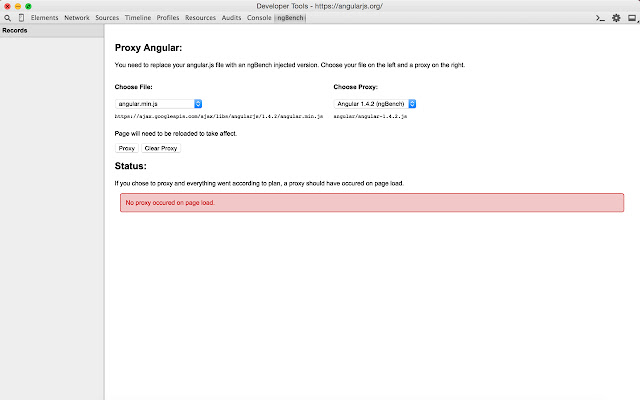The height and width of the screenshot is (400, 640).
Task: Open the Choose Proxy dropdown
Action: click(375, 103)
